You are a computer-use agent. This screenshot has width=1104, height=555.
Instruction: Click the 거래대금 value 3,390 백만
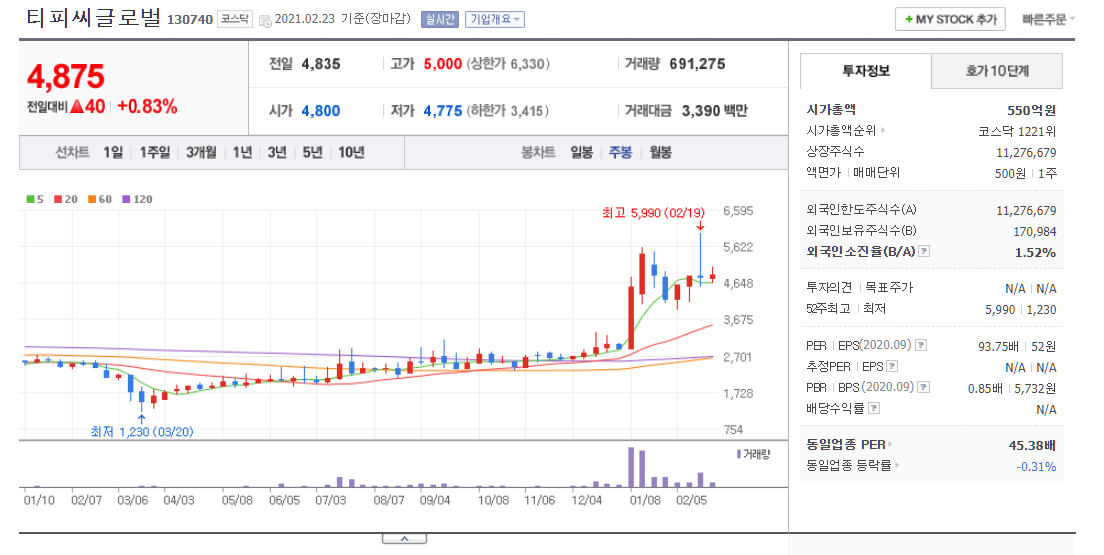tap(715, 111)
